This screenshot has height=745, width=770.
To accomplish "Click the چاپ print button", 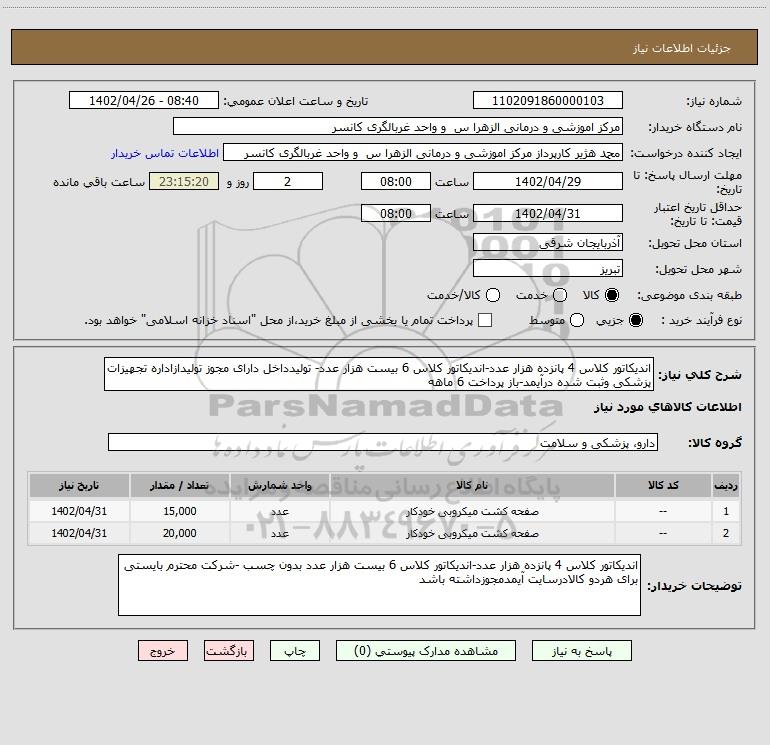I will 295,651.
